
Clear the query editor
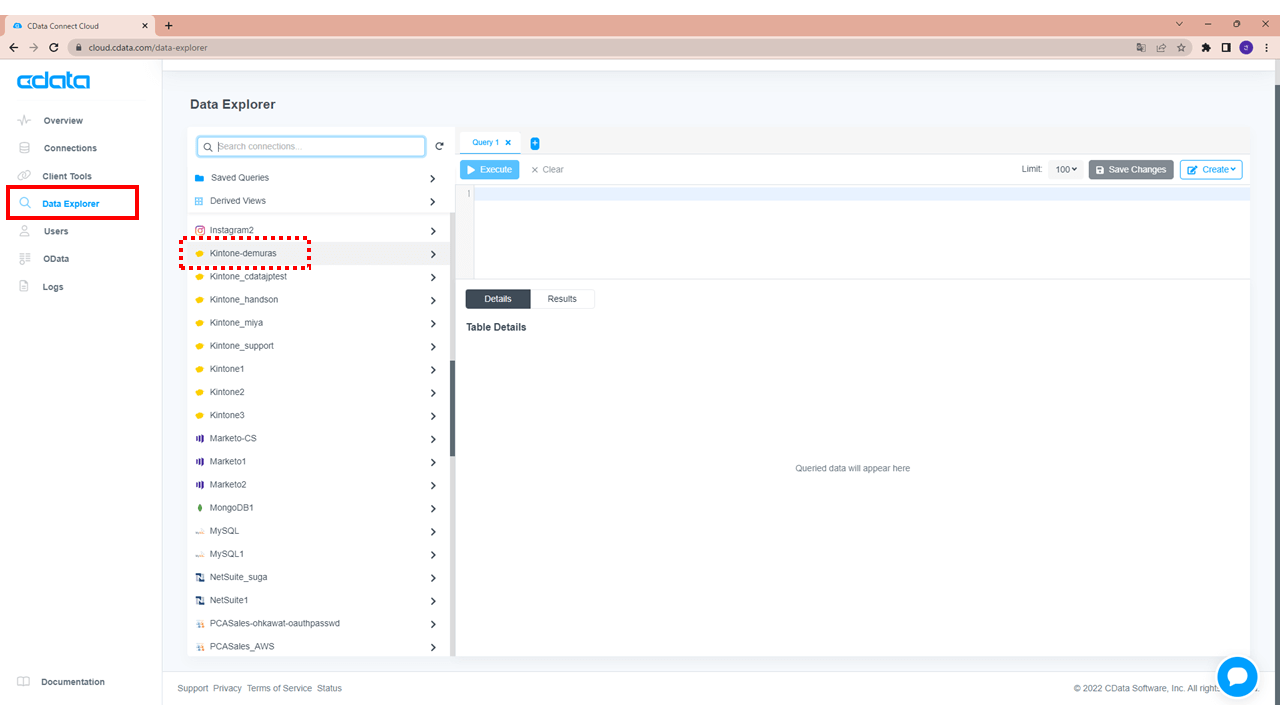(x=547, y=170)
